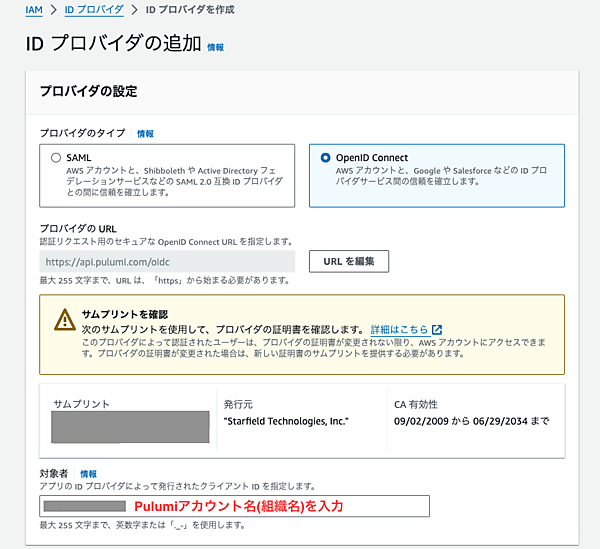Open the 詳細はこちら link
The image size is (600, 549).
click(x=399, y=329)
